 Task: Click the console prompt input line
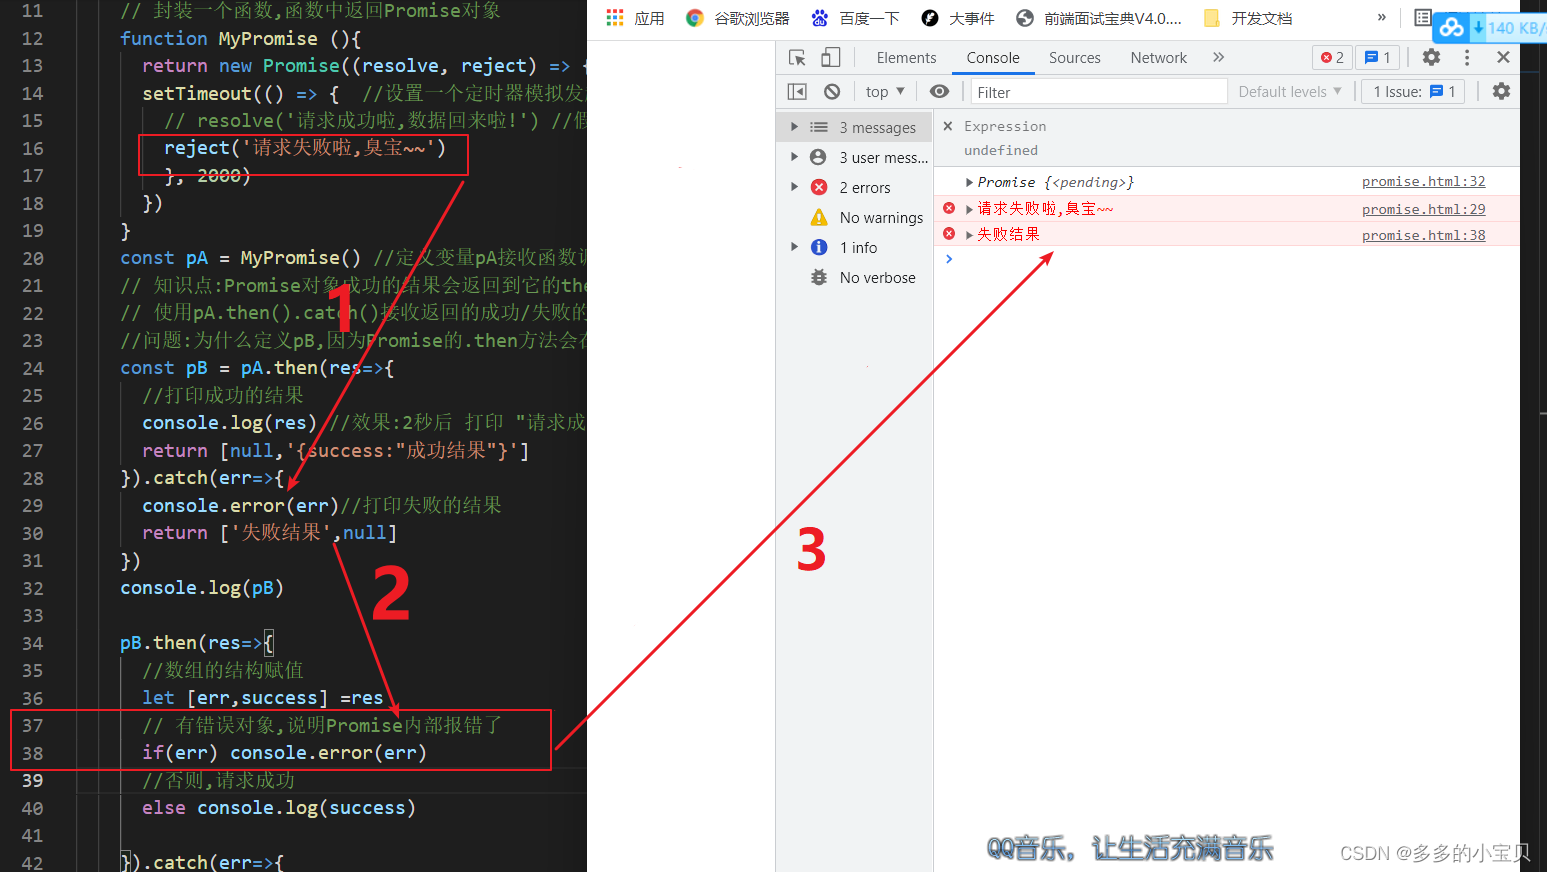[x=1100, y=258]
